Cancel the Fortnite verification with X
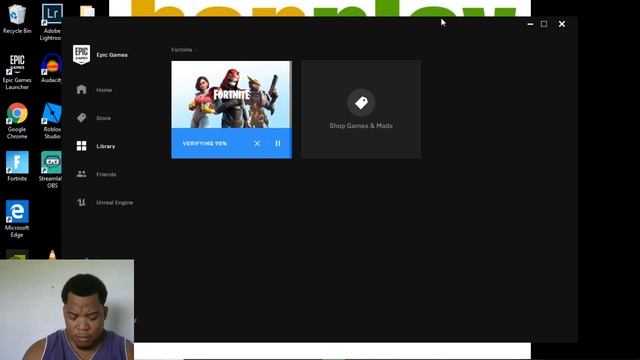Viewport: 640px width, 360px height. click(257, 143)
